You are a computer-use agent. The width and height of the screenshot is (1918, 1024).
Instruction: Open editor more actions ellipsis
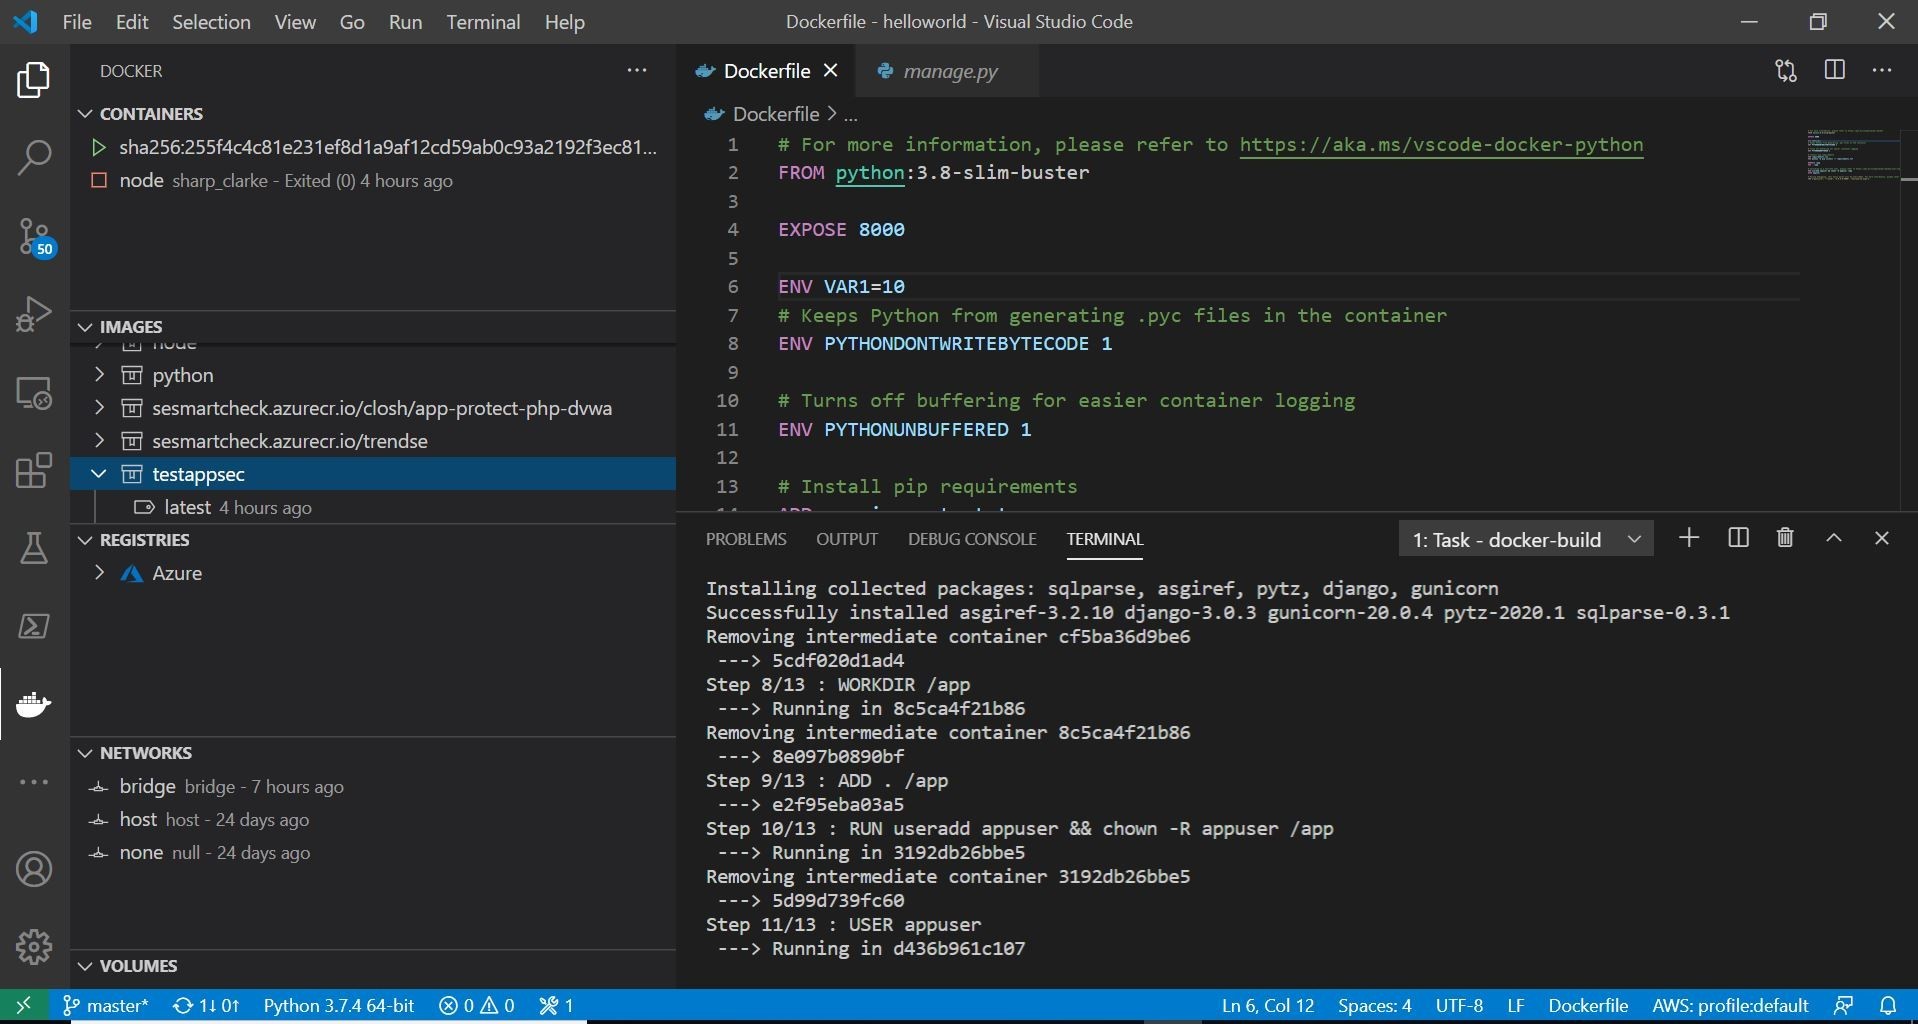click(1882, 71)
